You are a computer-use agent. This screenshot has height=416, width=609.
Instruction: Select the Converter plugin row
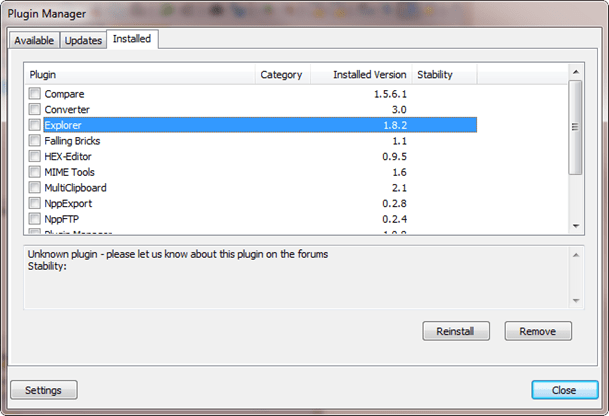[x=253, y=109]
